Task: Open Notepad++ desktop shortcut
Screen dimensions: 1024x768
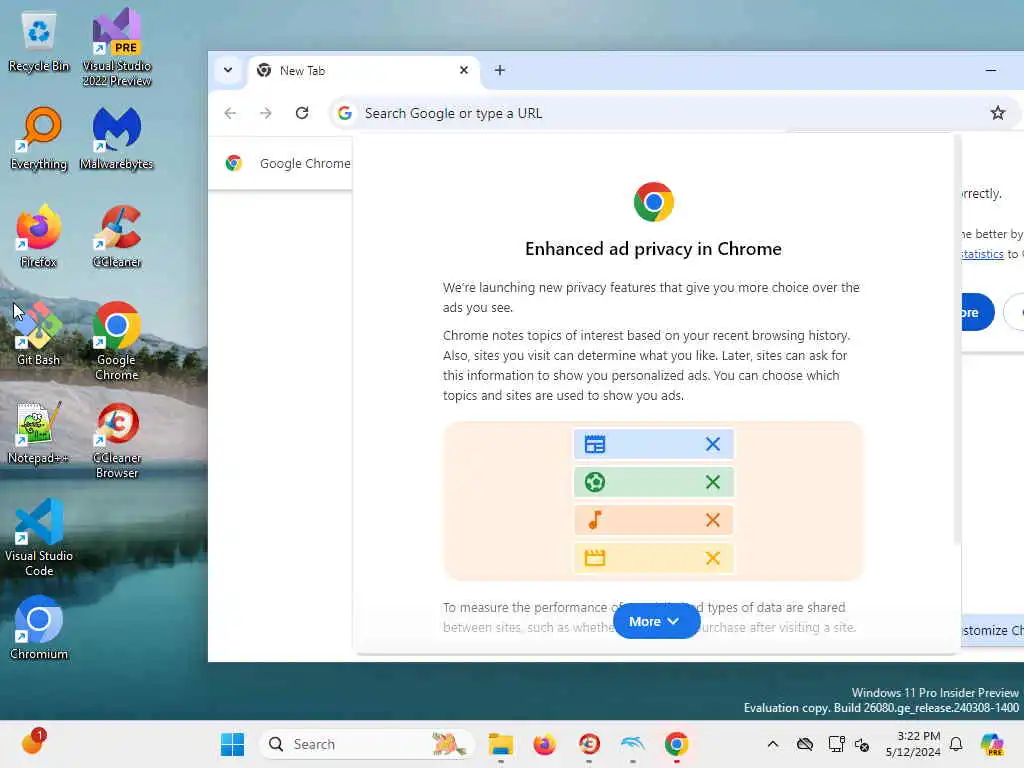Action: click(x=39, y=432)
